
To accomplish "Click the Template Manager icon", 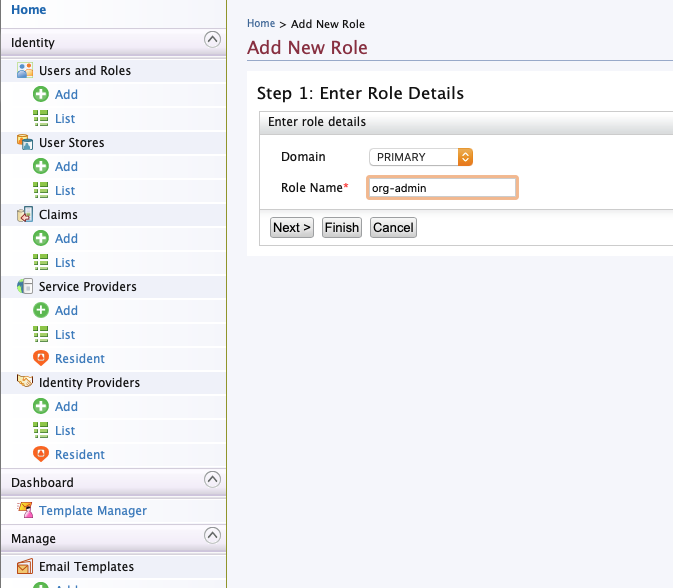I will coord(25,510).
